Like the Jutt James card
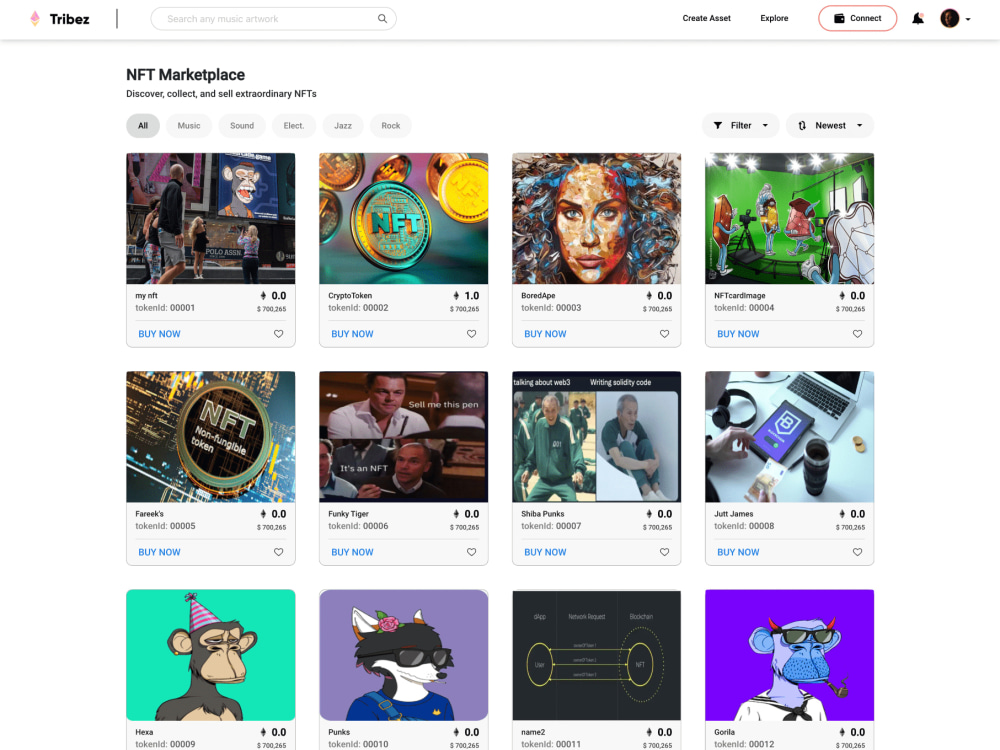1000x750 pixels. (857, 552)
